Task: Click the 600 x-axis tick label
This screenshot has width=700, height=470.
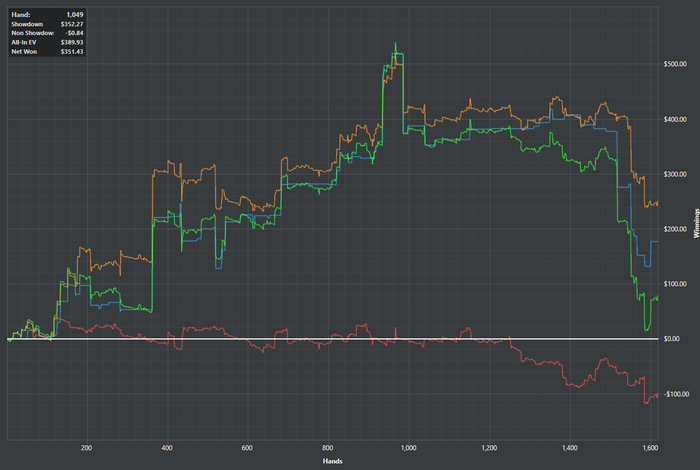Action: [247, 448]
